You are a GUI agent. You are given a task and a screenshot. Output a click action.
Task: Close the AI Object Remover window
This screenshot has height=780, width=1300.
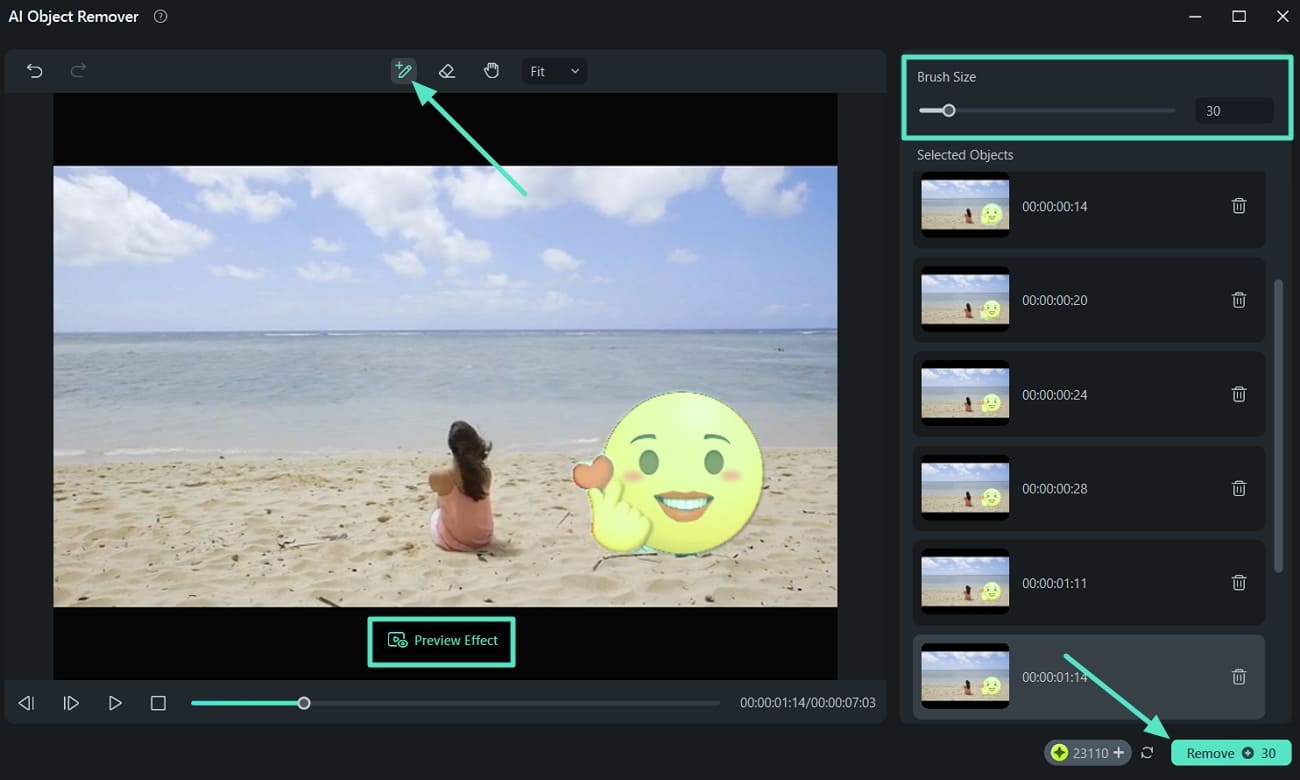[x=1282, y=16]
